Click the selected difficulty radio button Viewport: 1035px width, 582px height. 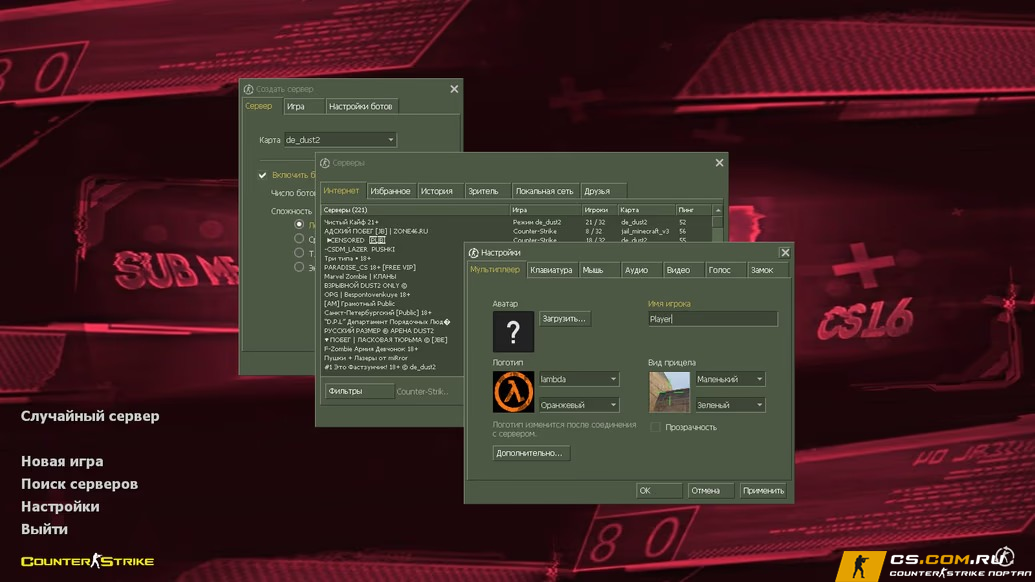click(299, 224)
